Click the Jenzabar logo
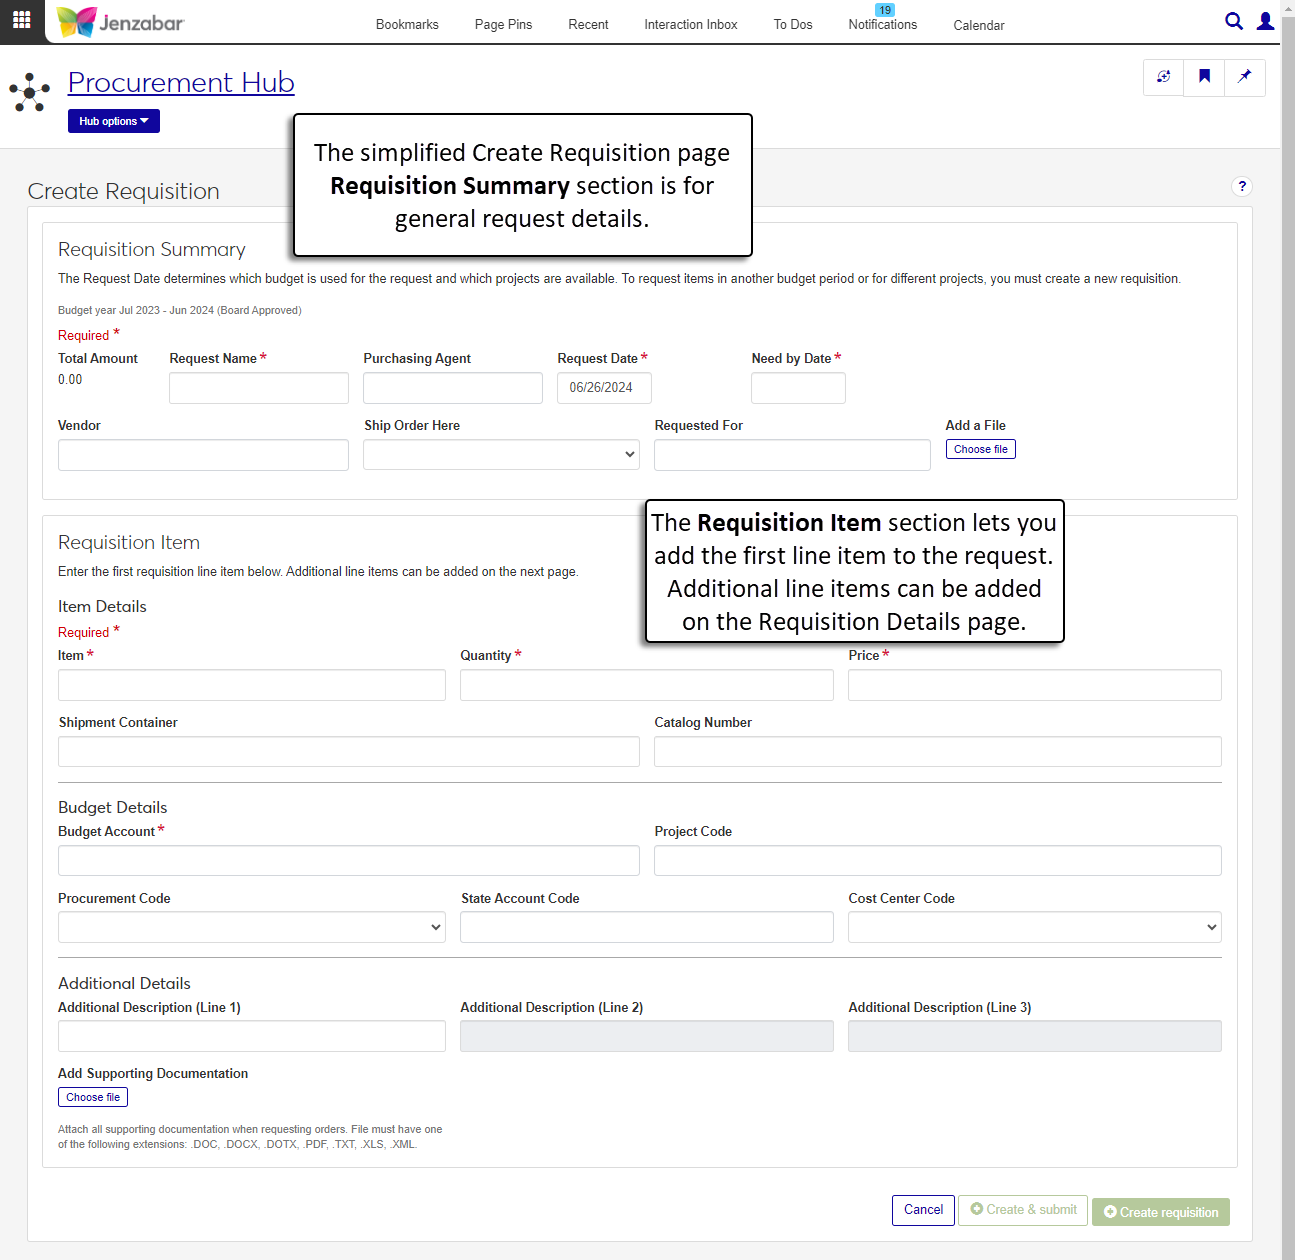1295x1260 pixels. coord(121,22)
